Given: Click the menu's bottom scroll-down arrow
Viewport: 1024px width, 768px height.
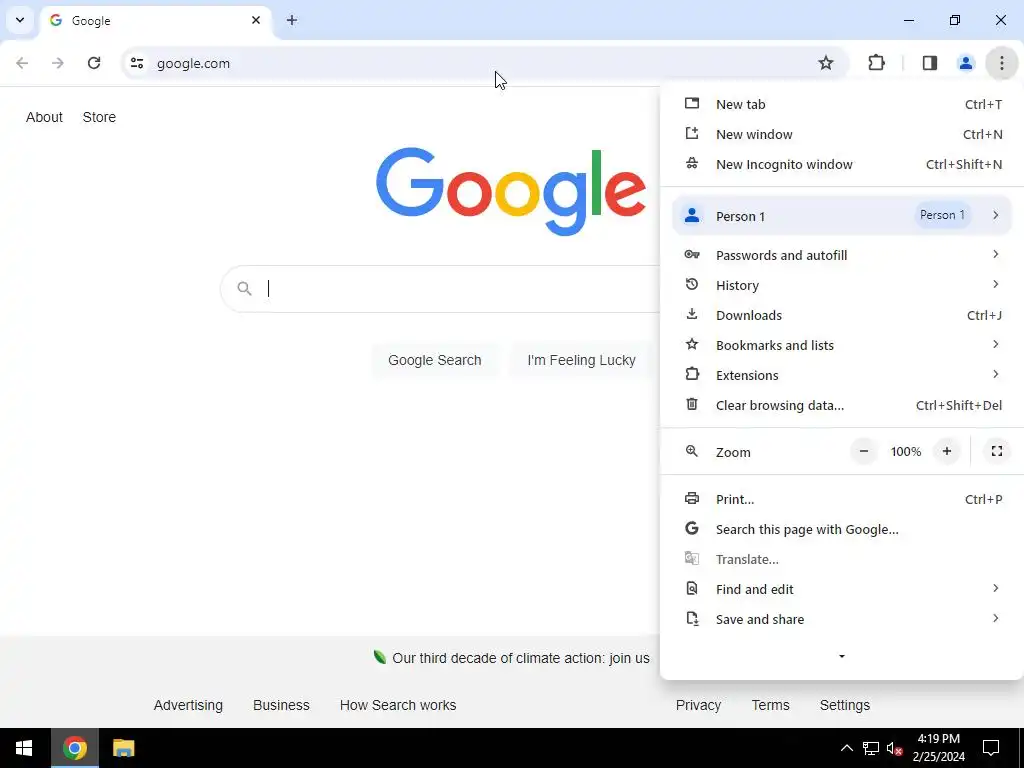Looking at the screenshot, I should coord(842,656).
